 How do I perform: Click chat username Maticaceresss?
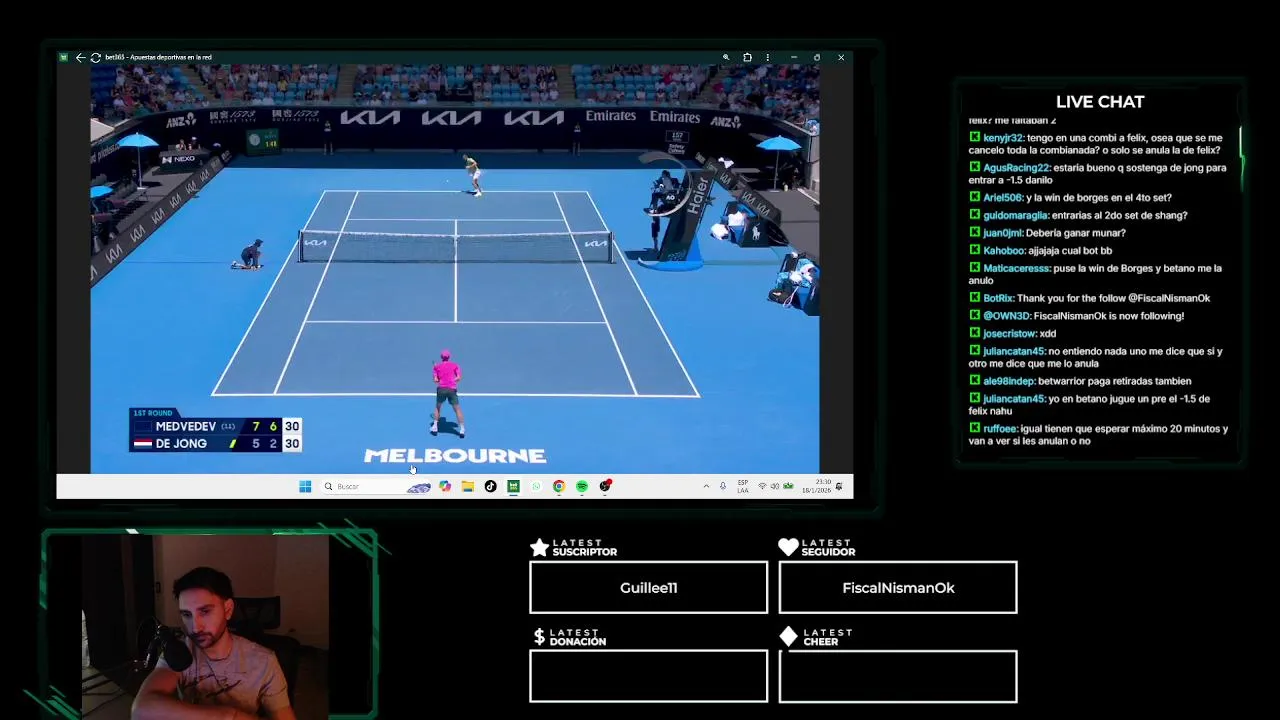tap(1017, 268)
